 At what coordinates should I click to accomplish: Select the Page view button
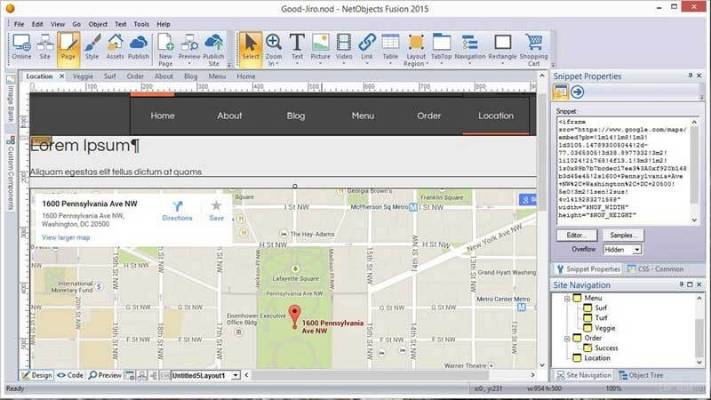coord(68,47)
